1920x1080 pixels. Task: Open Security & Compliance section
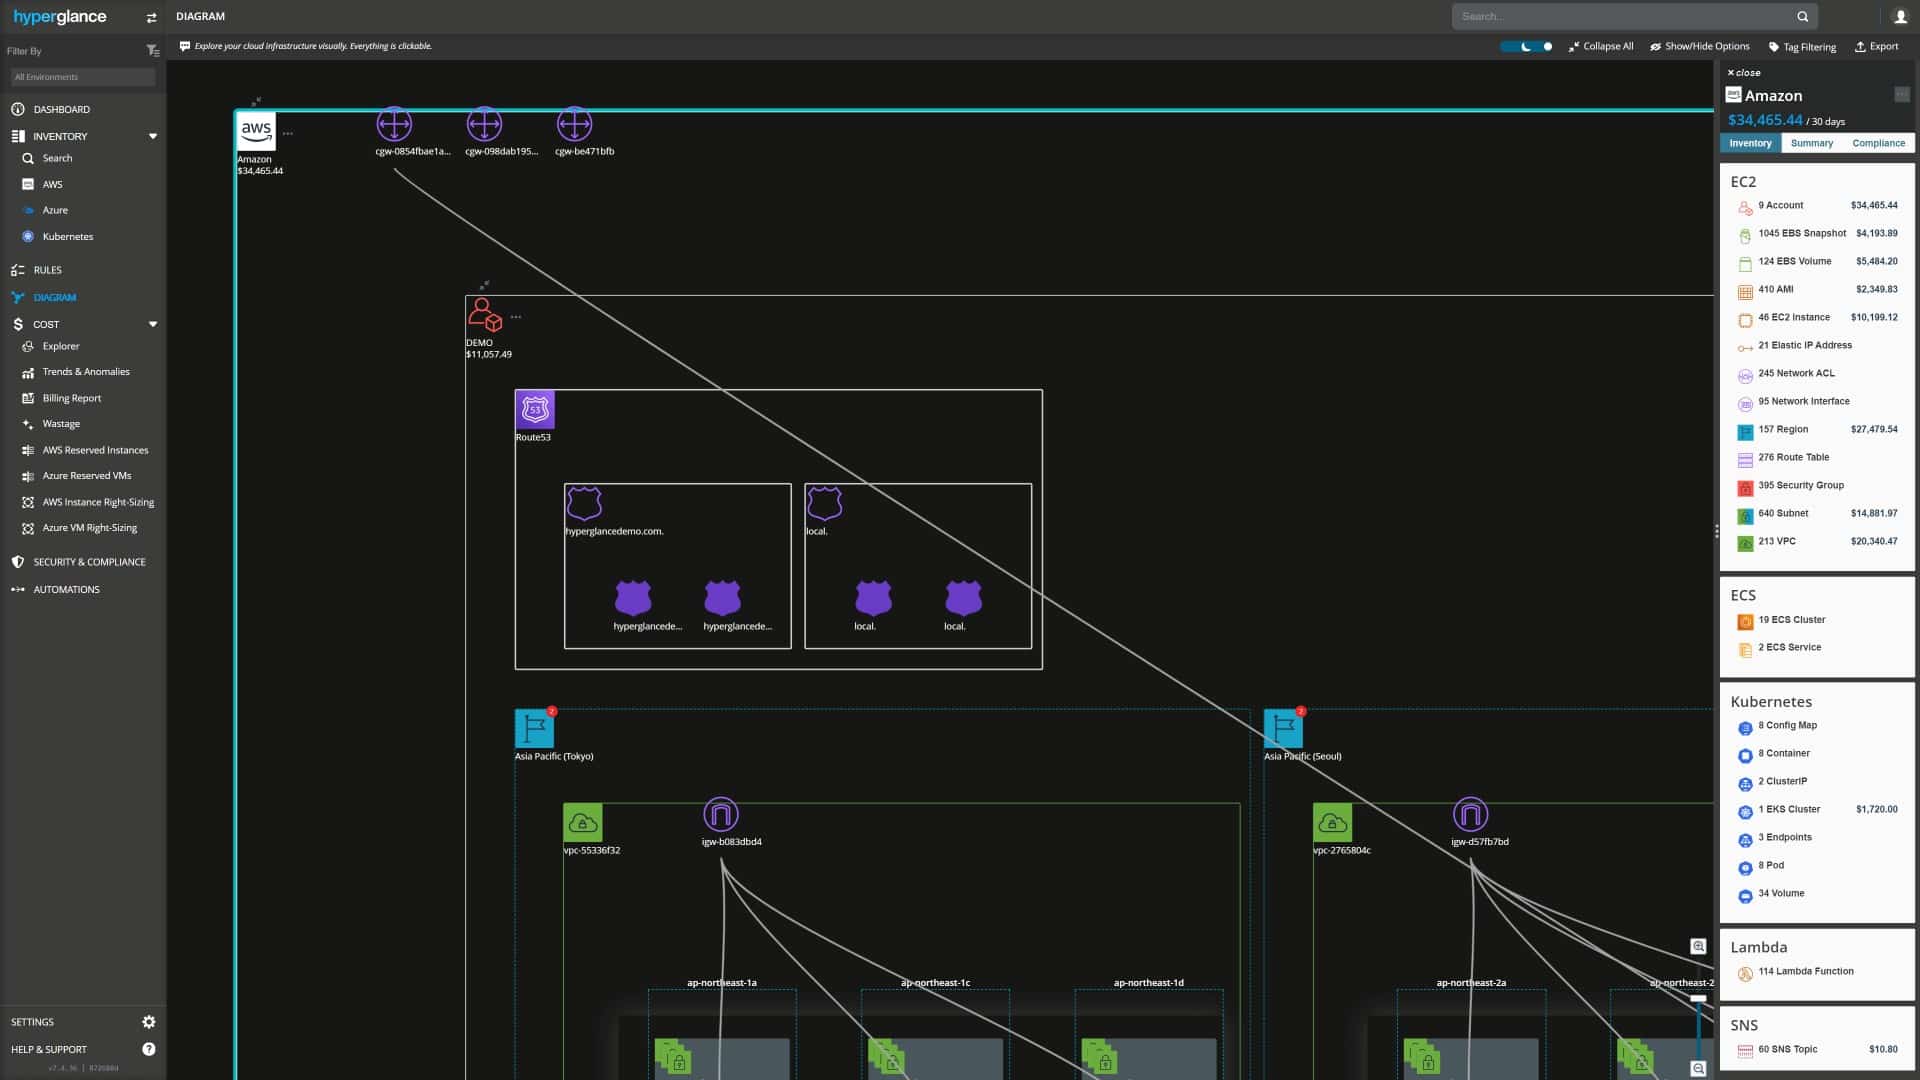[x=89, y=562]
